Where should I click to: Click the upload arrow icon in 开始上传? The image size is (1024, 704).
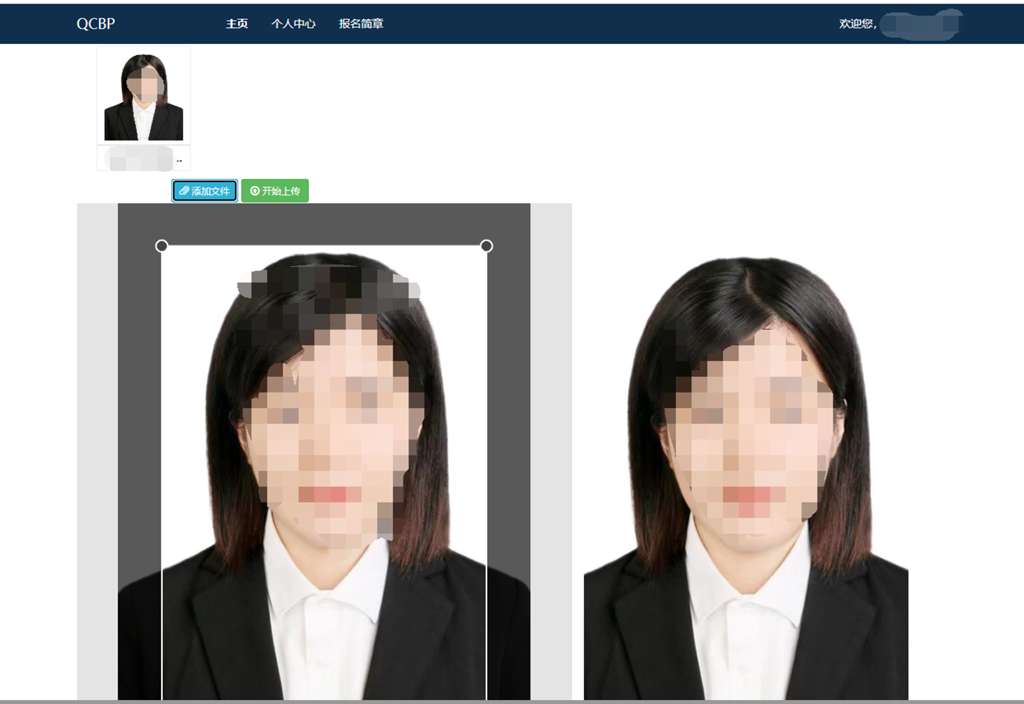[255, 191]
